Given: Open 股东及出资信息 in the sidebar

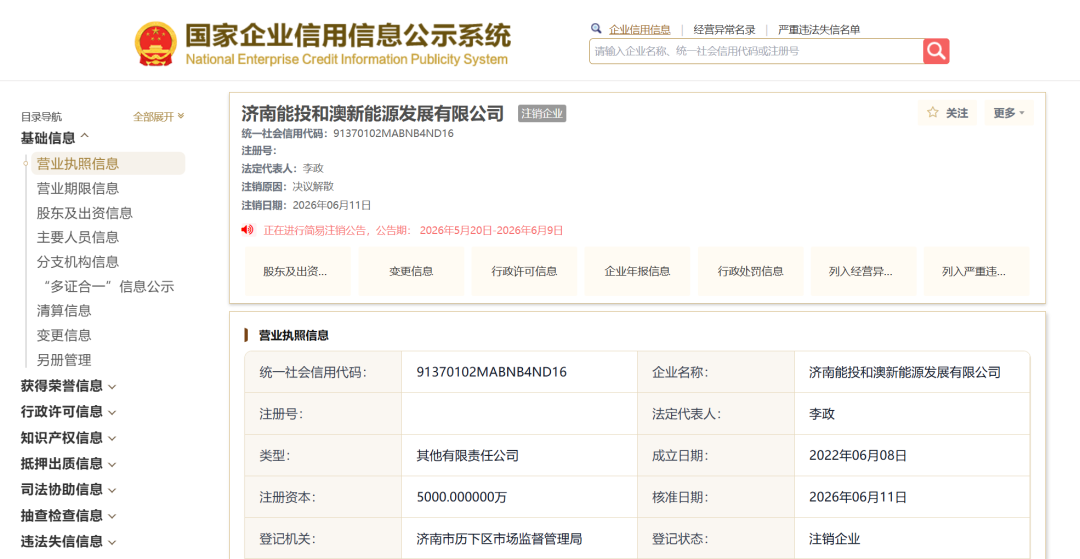Looking at the screenshot, I should pyautogui.click(x=85, y=213).
